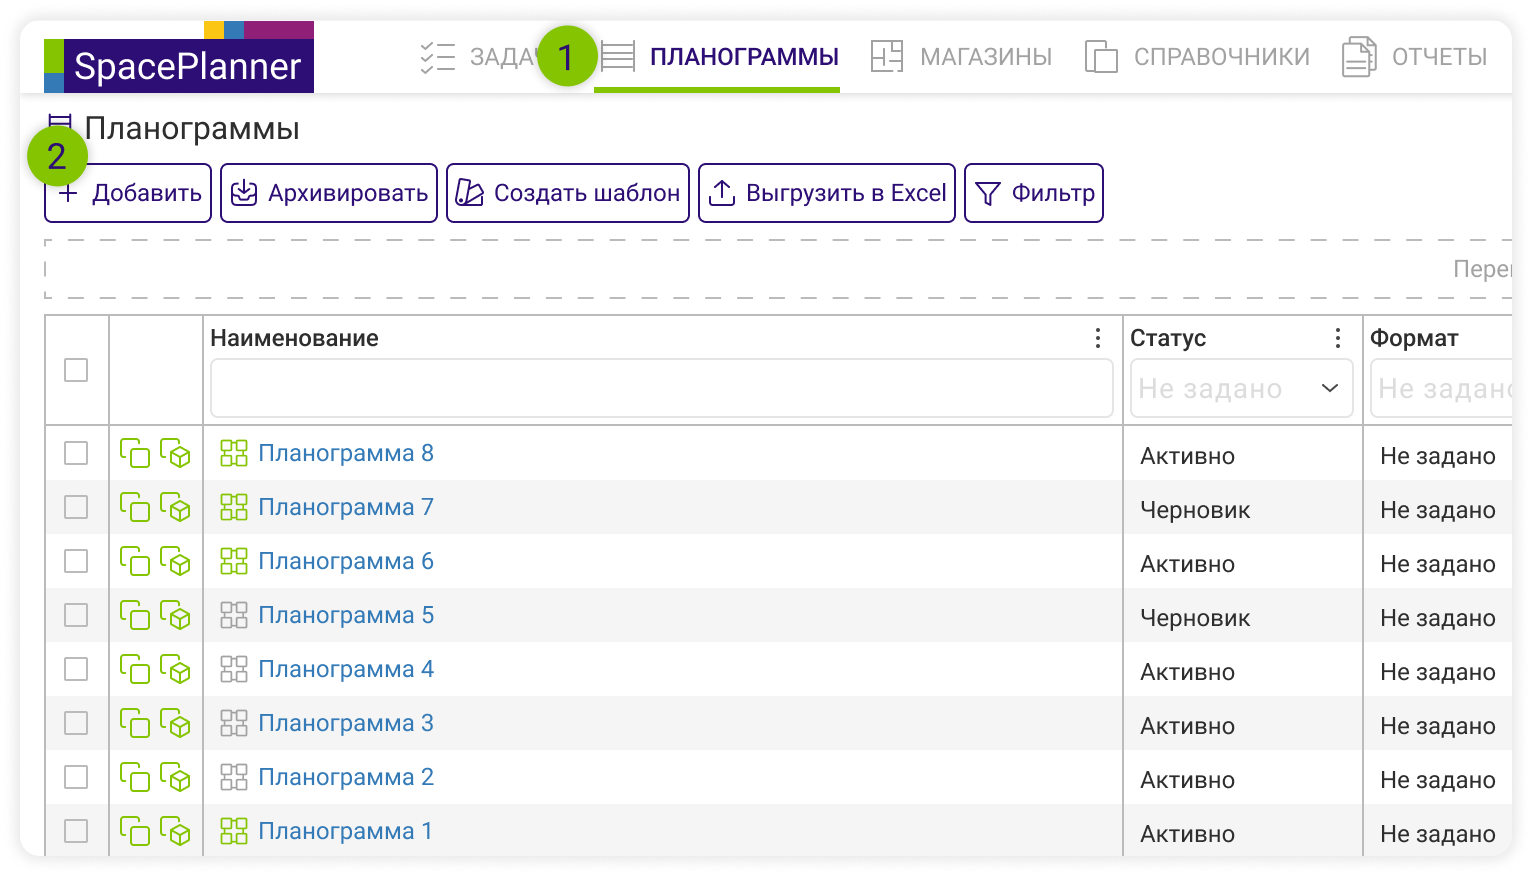Open the Статус filter dropdown showing Не задано
This screenshot has height=876, width=1532.
(1241, 388)
